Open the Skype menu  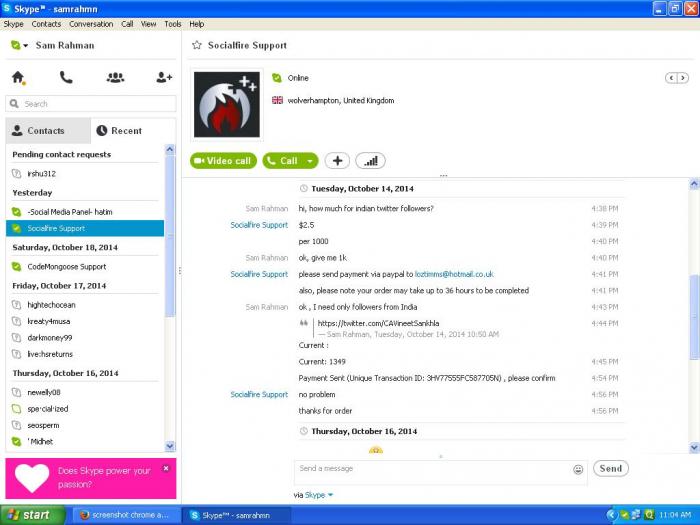(x=13, y=24)
